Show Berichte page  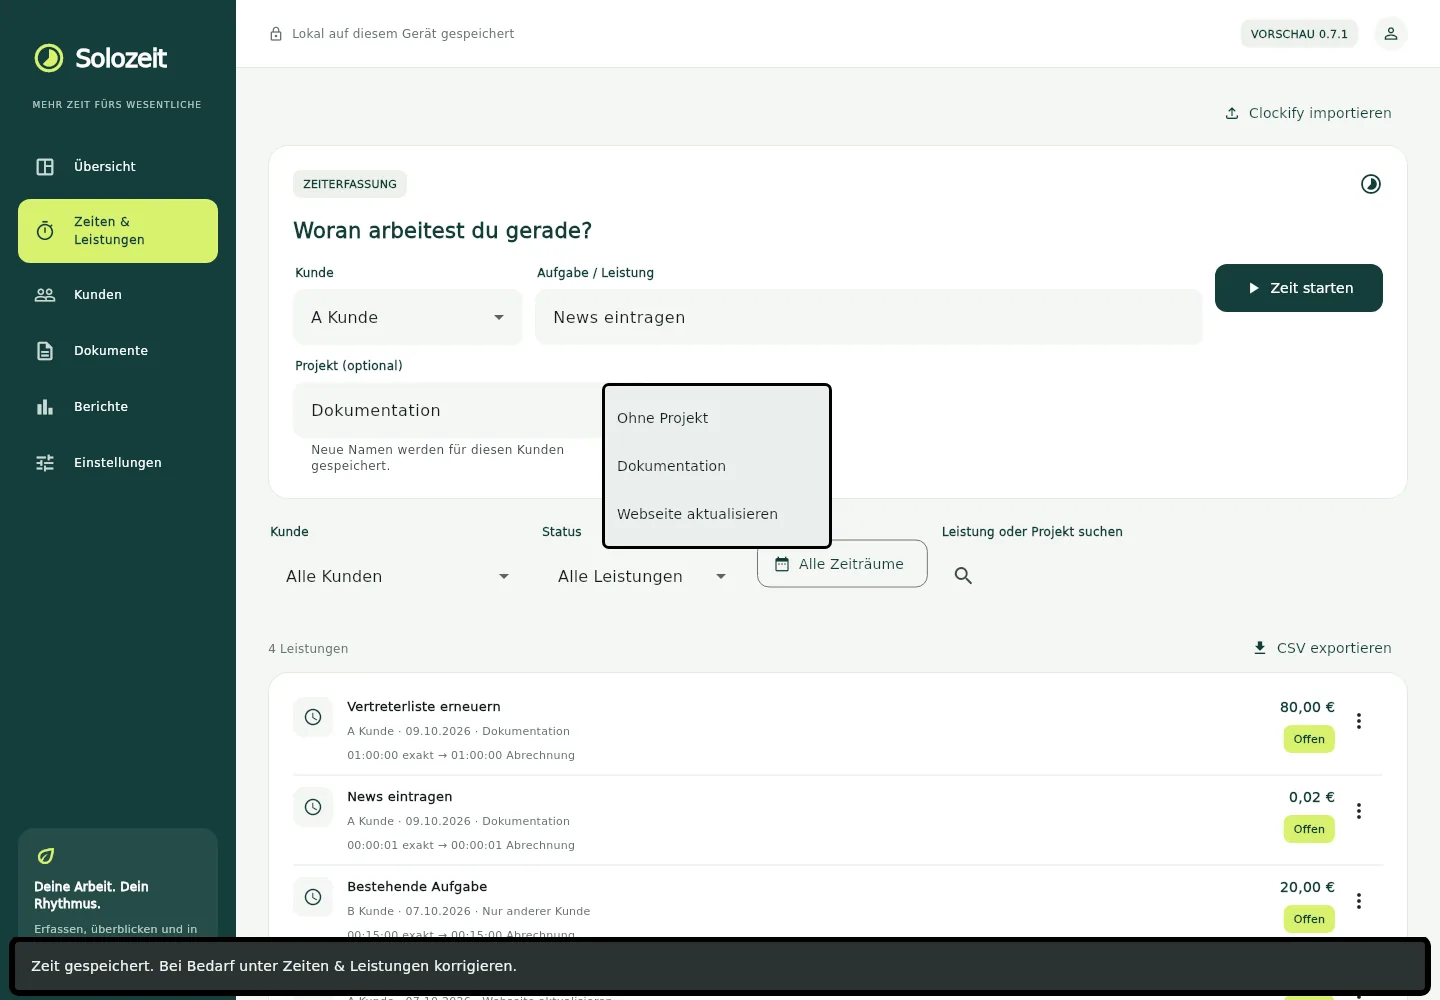[x=118, y=407]
